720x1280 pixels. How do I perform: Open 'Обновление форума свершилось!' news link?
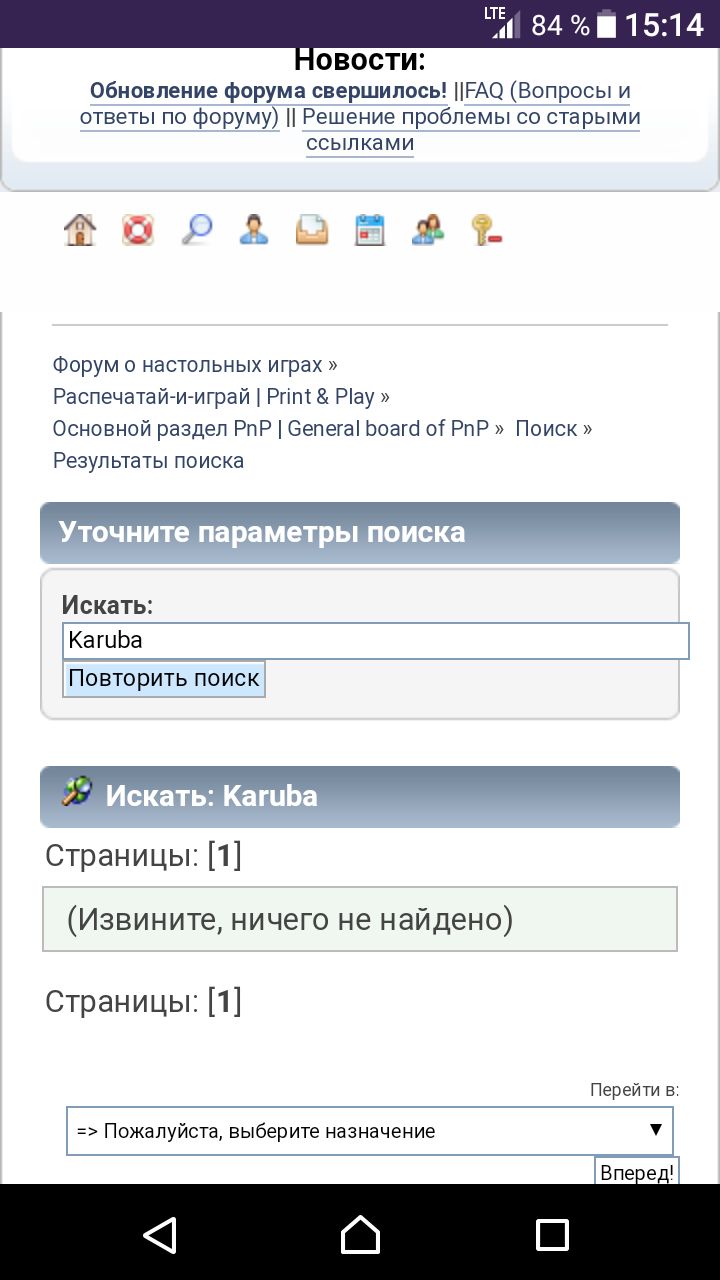[268, 91]
